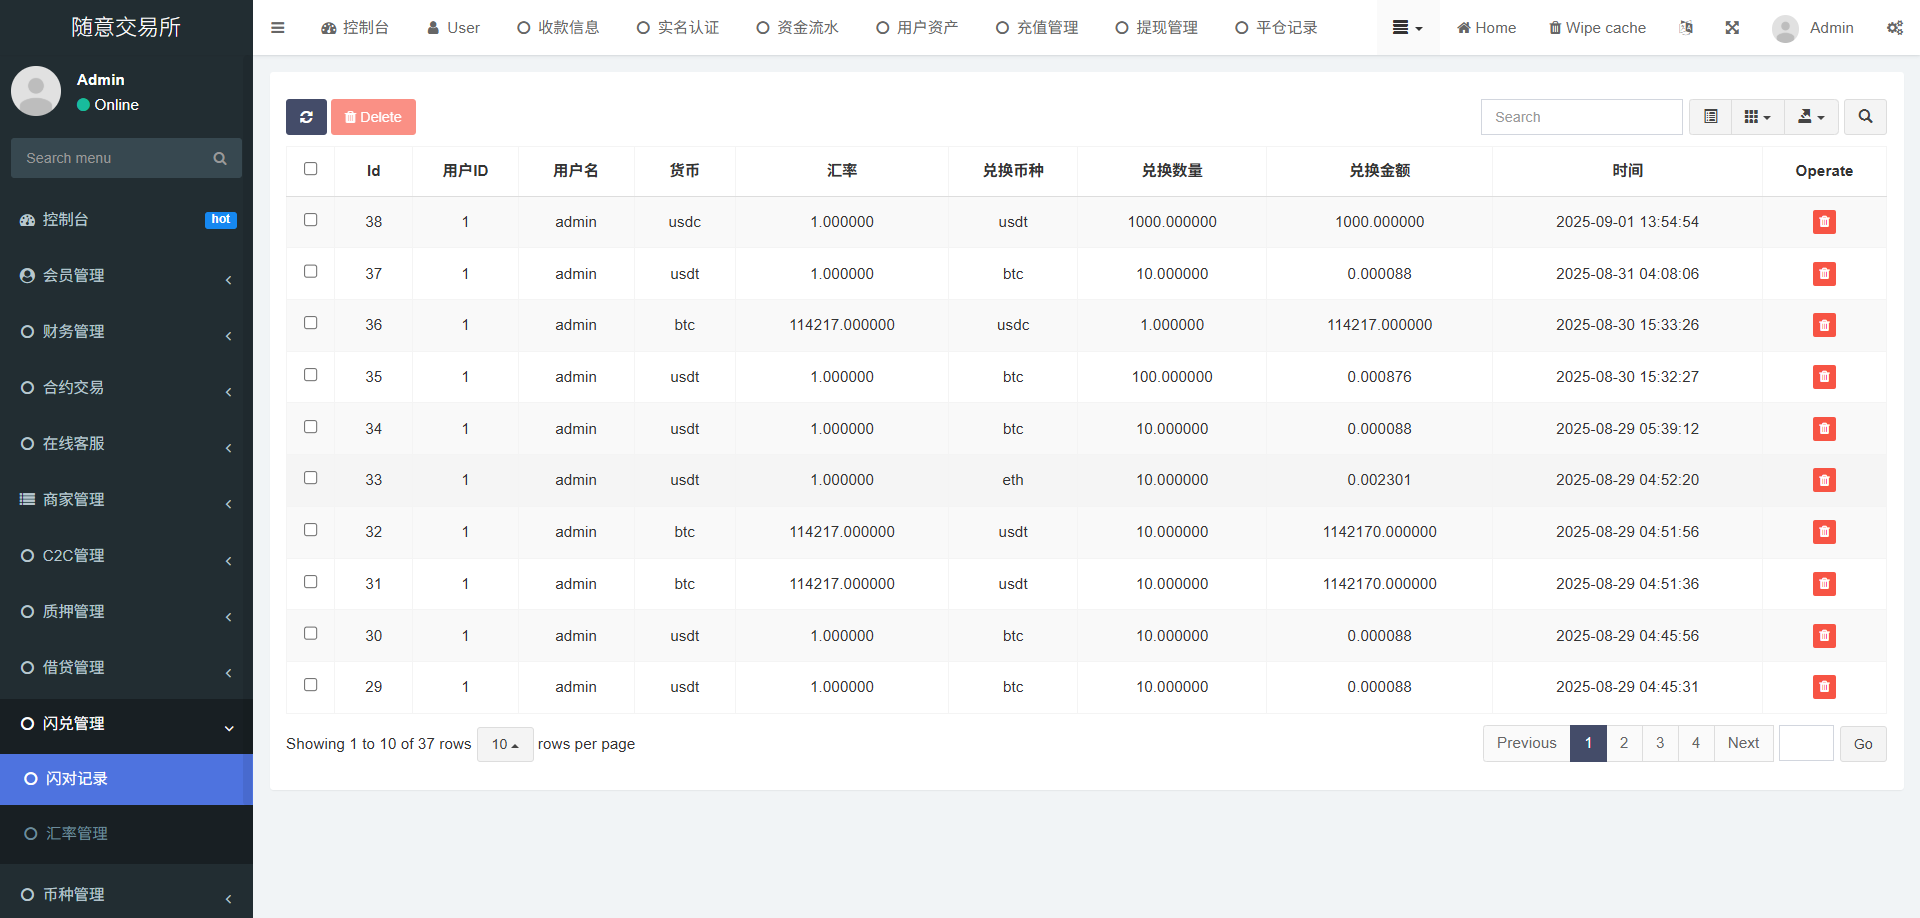The height and width of the screenshot is (918, 1920).
Task: Open the rows per page dropdown
Action: pos(505,744)
